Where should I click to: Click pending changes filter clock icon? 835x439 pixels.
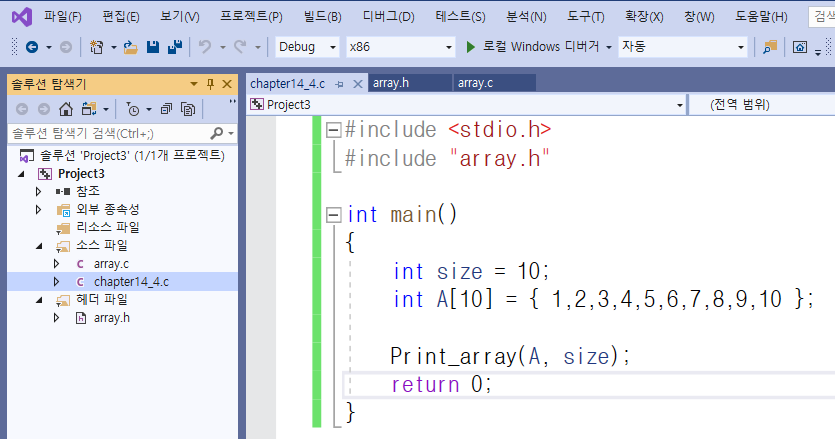133,109
